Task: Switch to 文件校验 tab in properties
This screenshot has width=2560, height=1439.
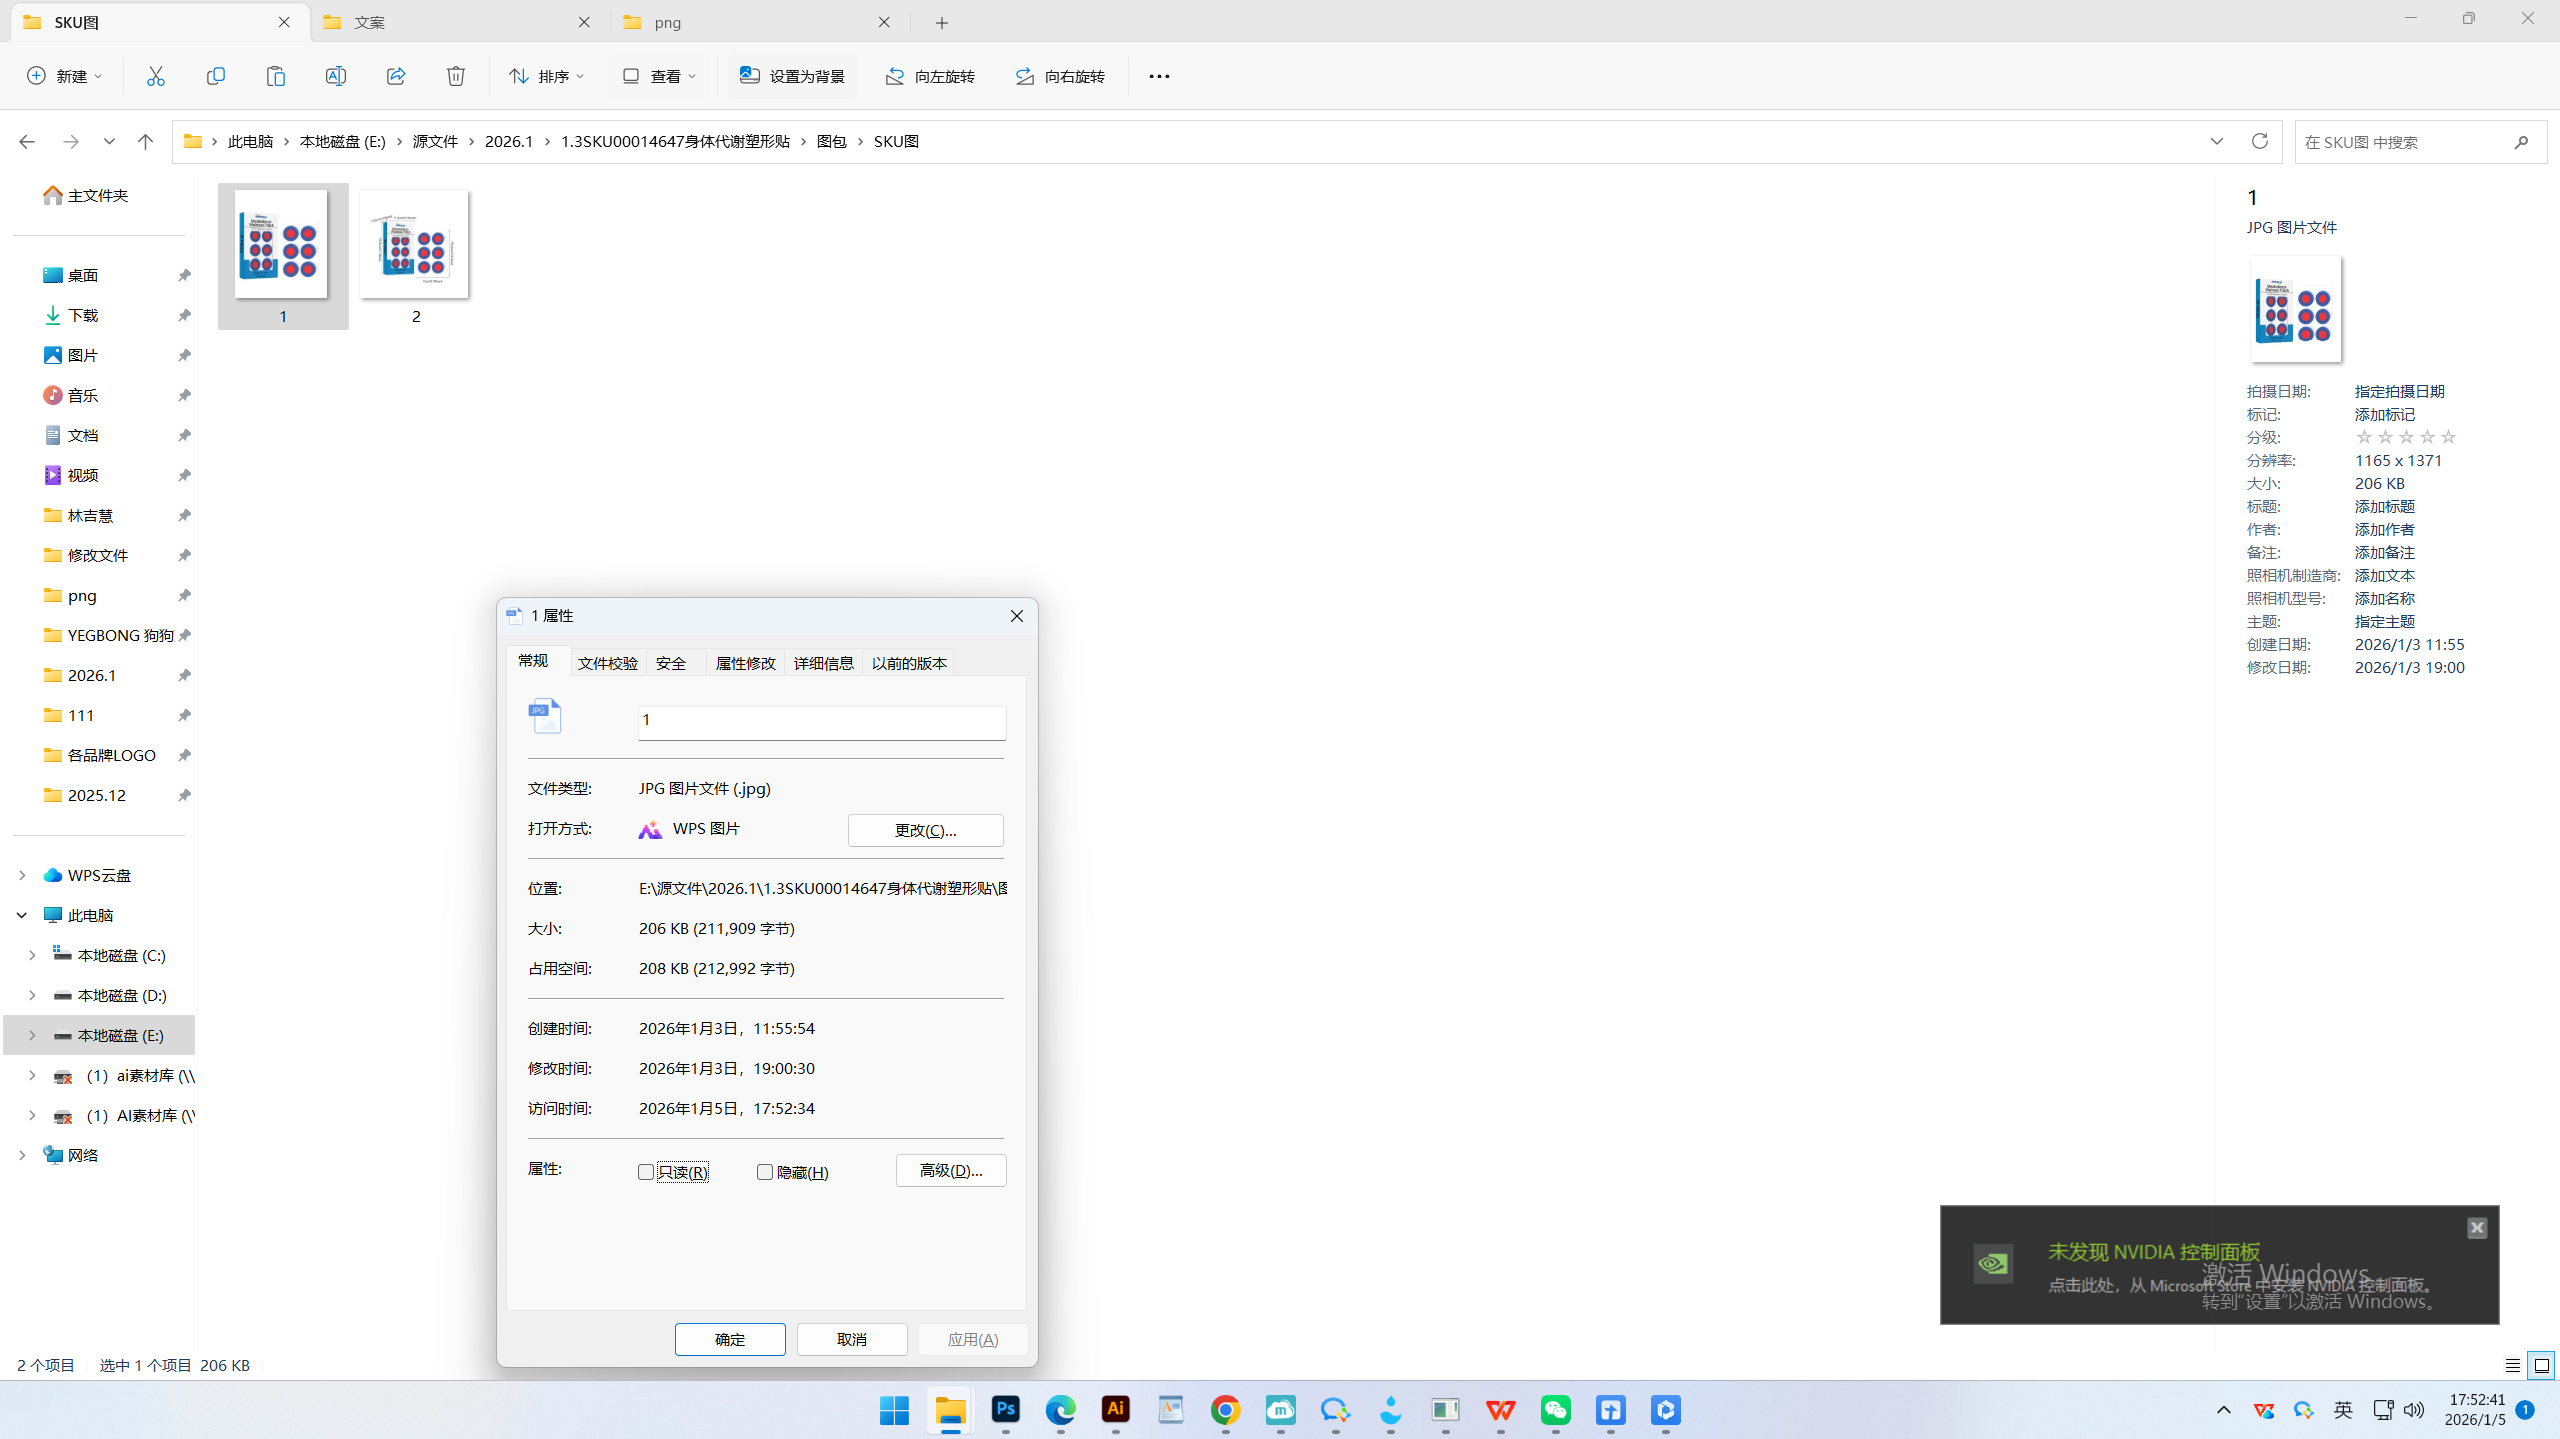Action: tap(608, 663)
